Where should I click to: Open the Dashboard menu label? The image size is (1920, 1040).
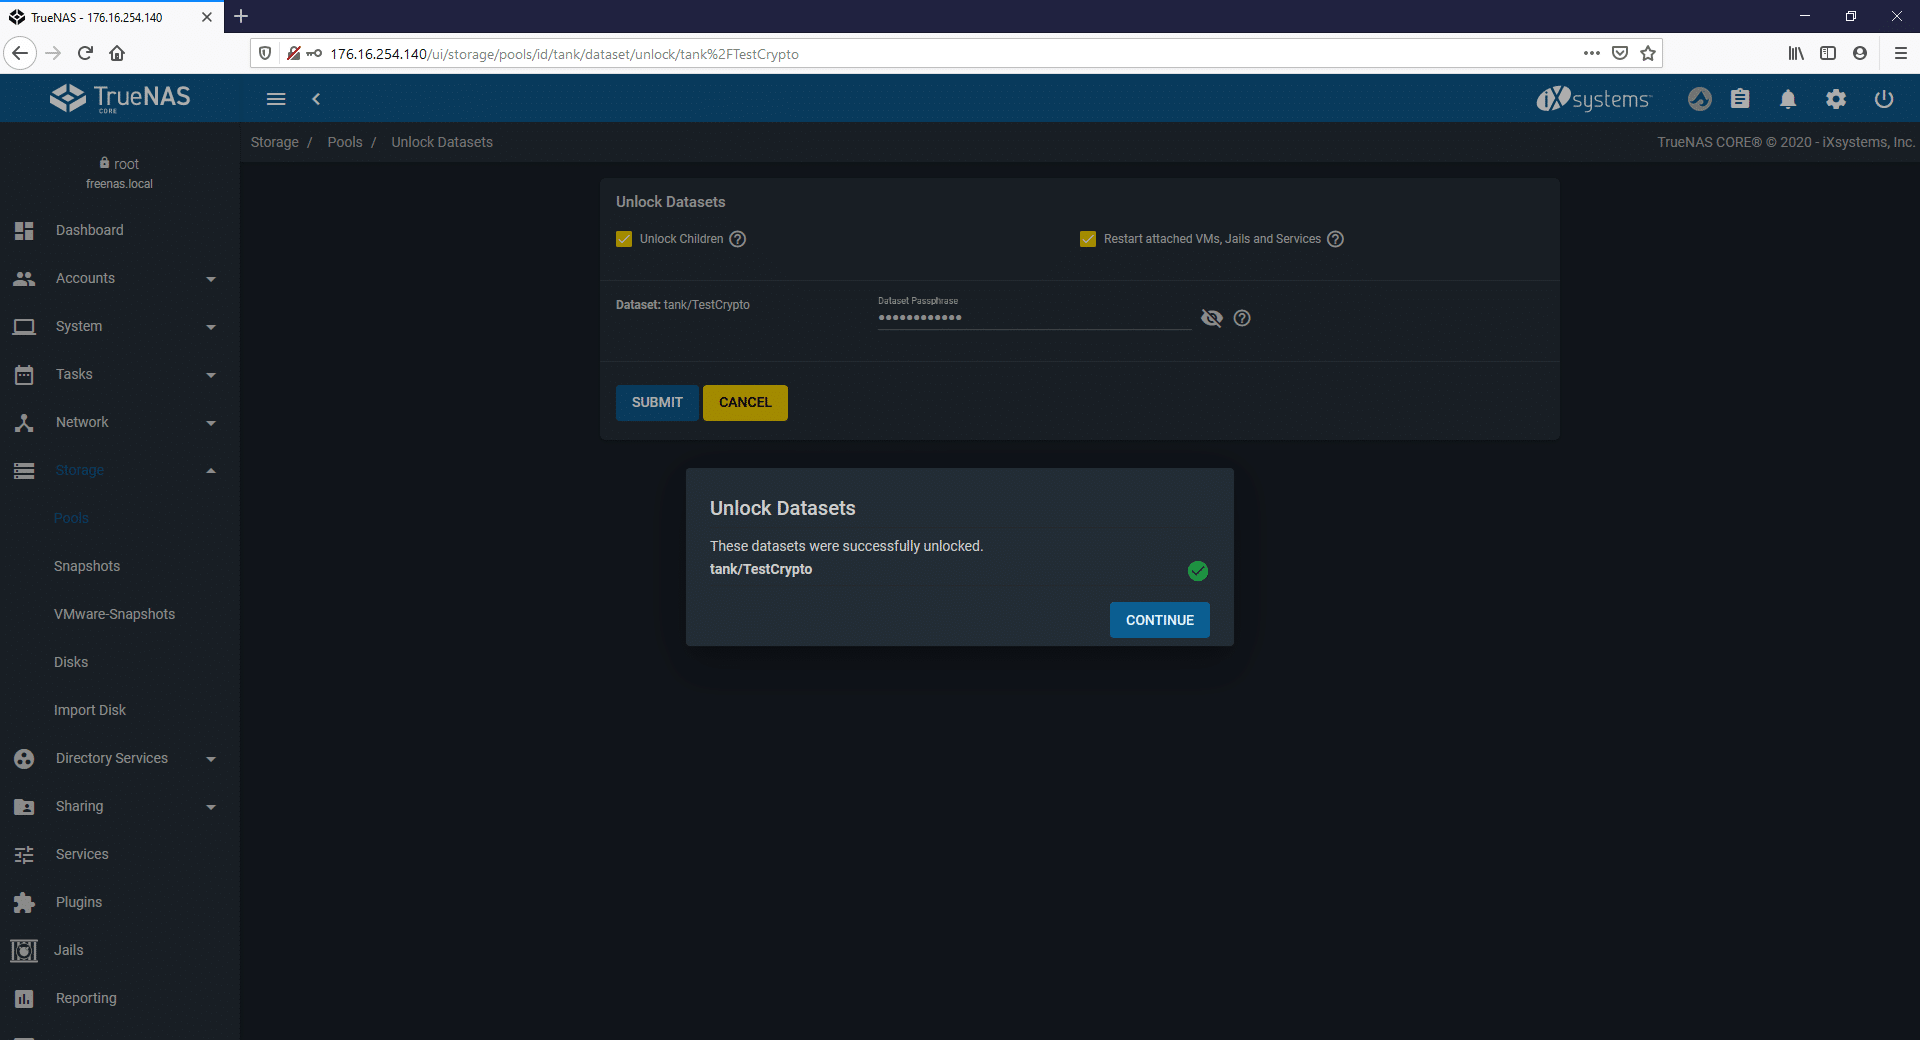90,230
